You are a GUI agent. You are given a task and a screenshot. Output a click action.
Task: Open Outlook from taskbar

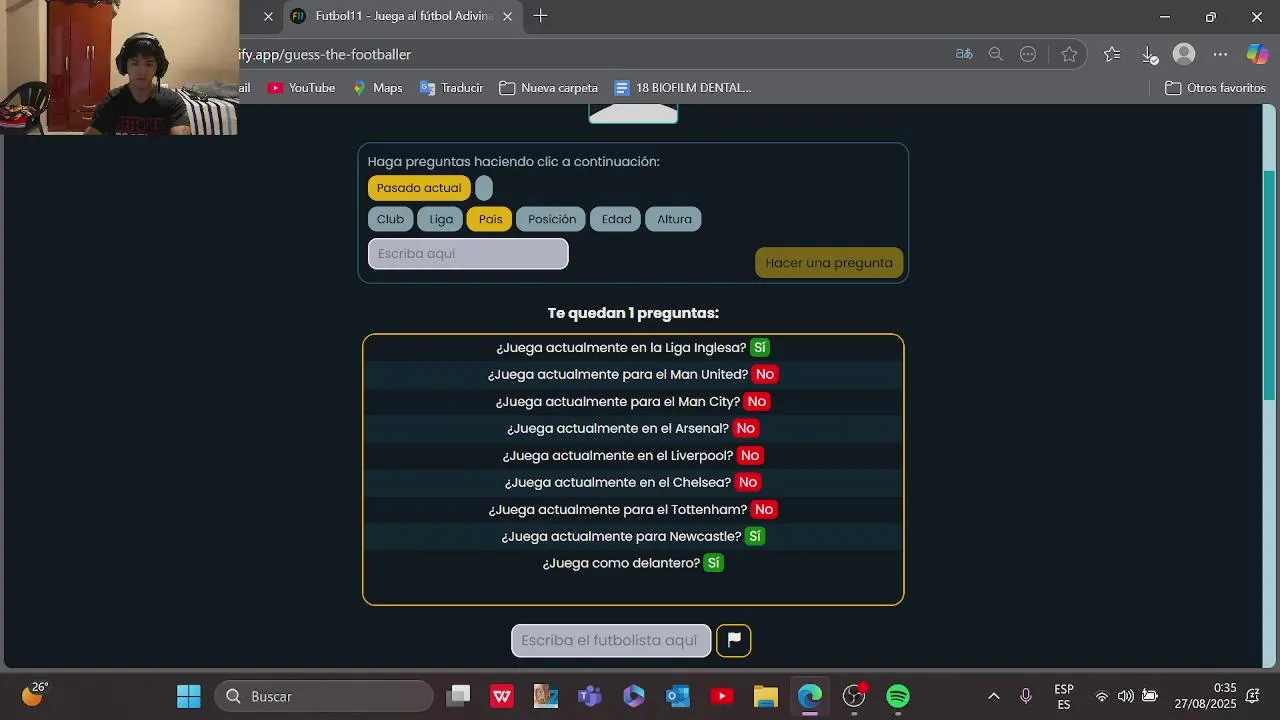click(x=678, y=696)
